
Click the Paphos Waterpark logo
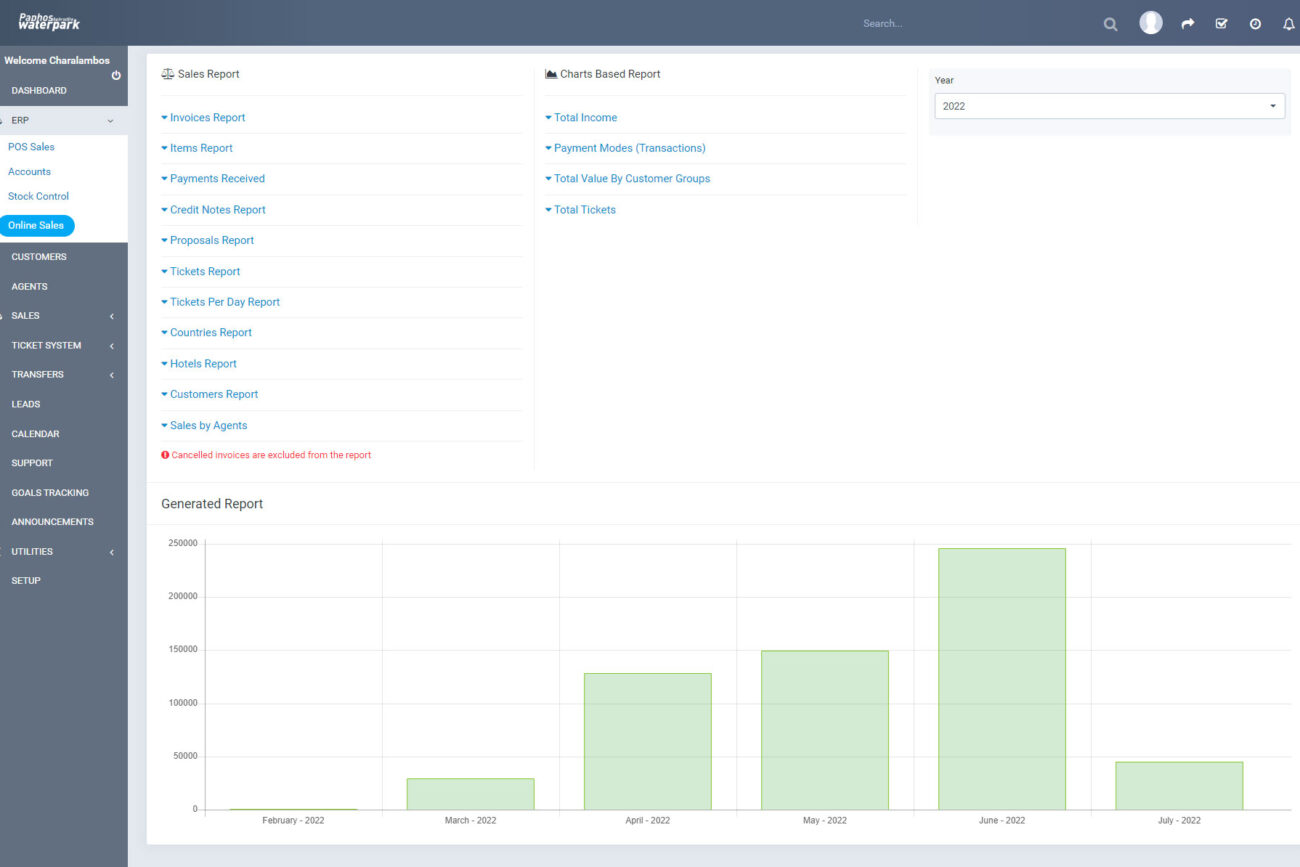(x=48, y=22)
